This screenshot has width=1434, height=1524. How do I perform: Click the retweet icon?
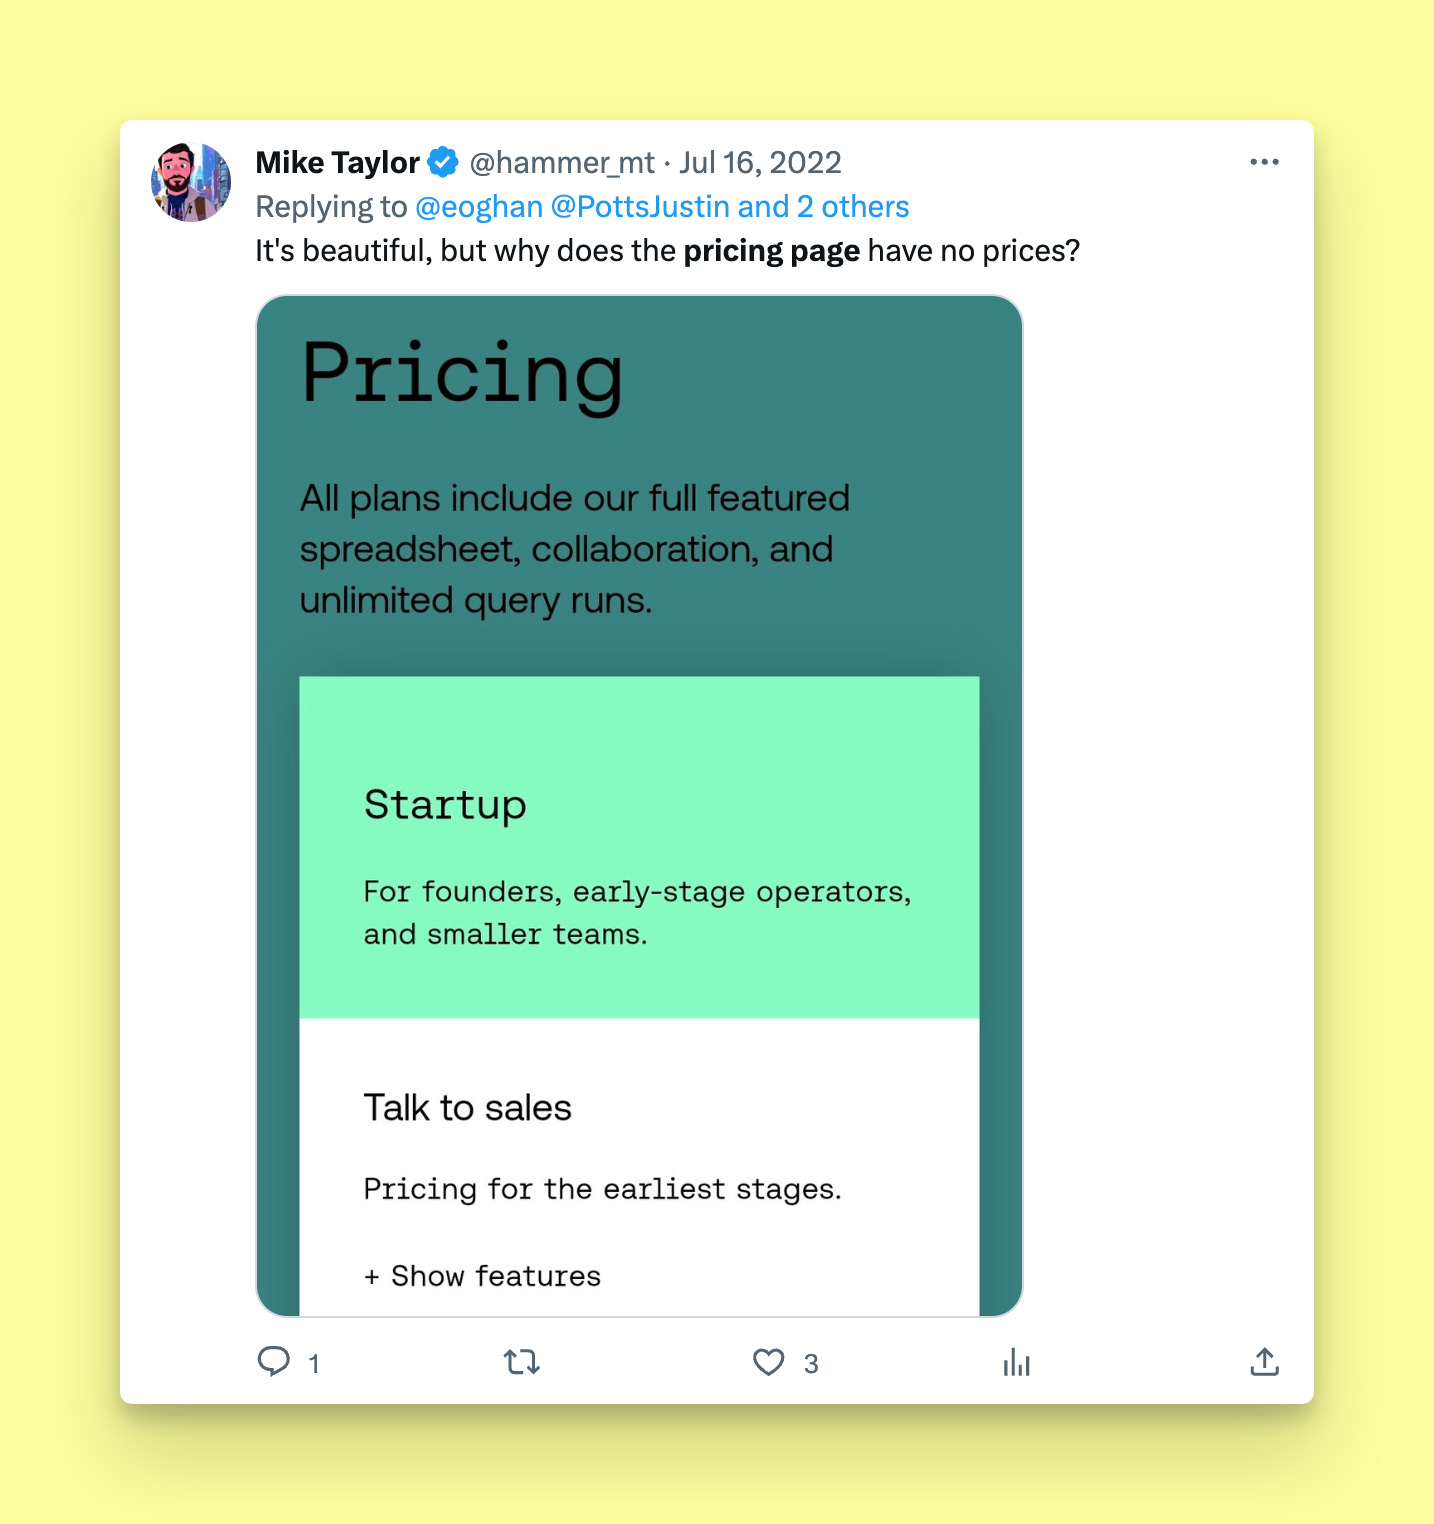point(522,1361)
